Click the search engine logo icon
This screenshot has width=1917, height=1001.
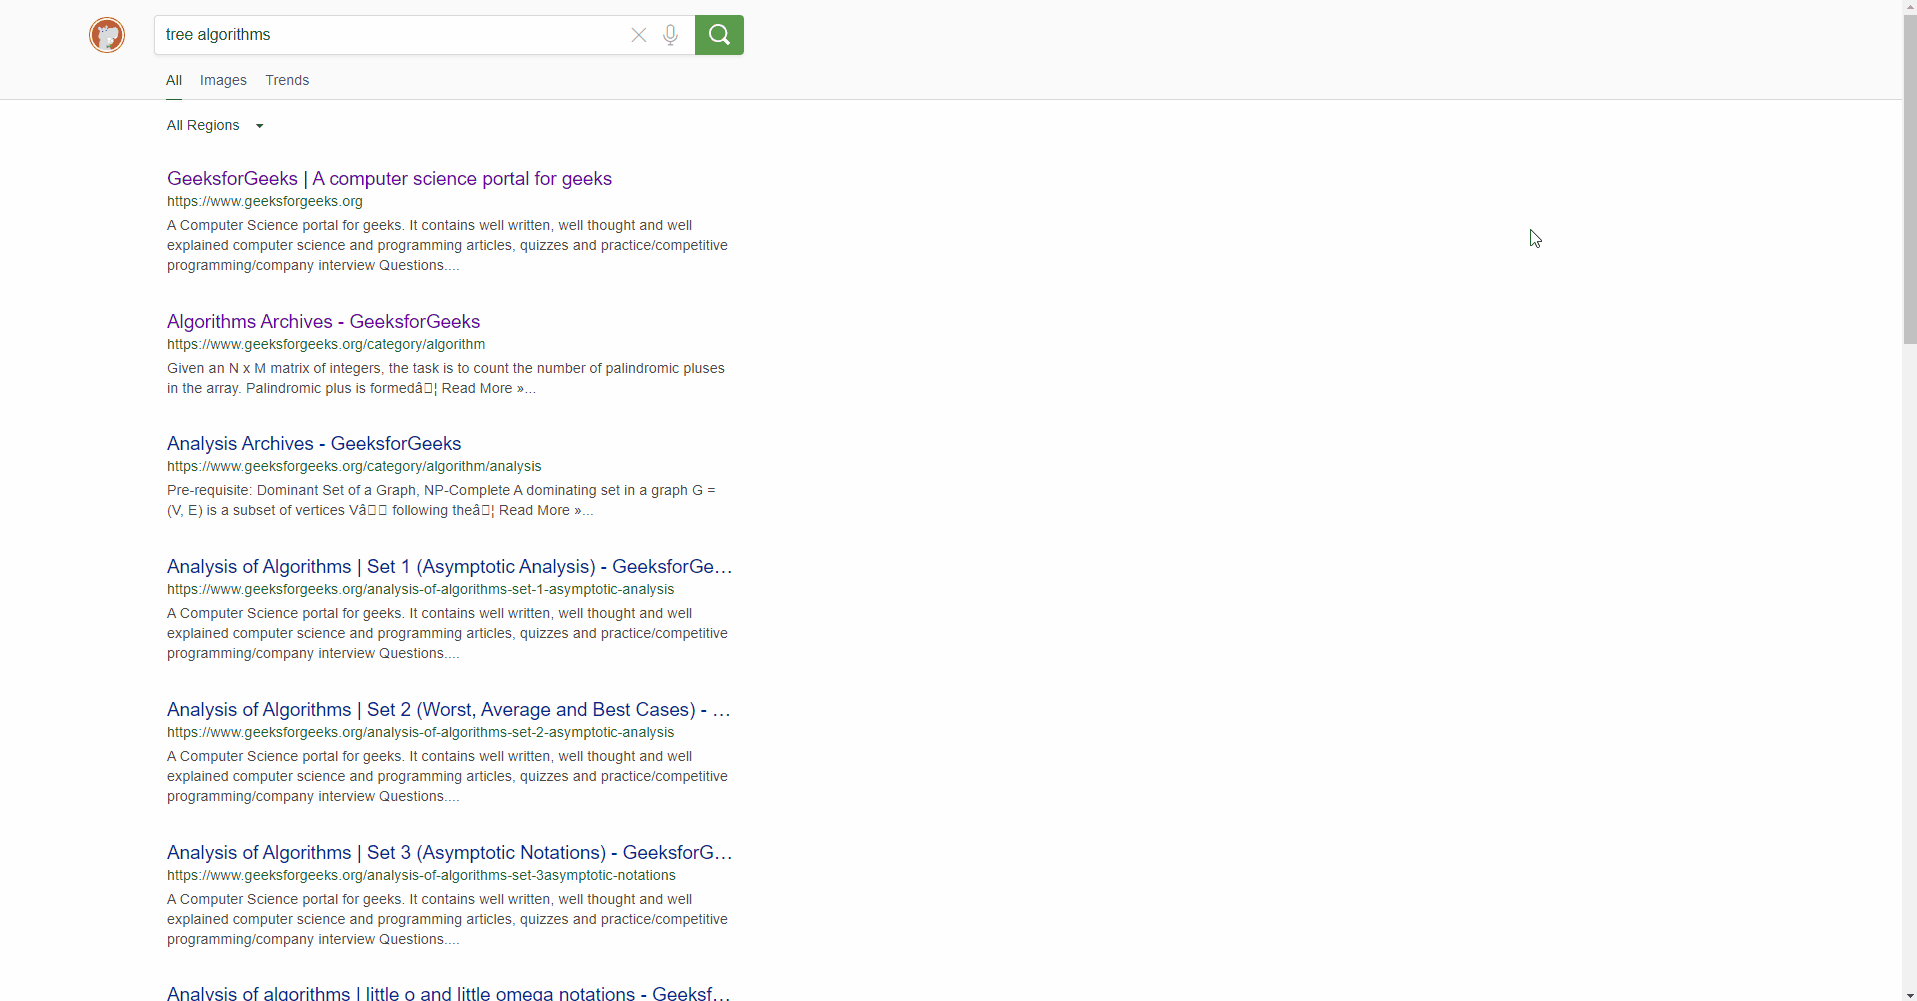point(107,35)
